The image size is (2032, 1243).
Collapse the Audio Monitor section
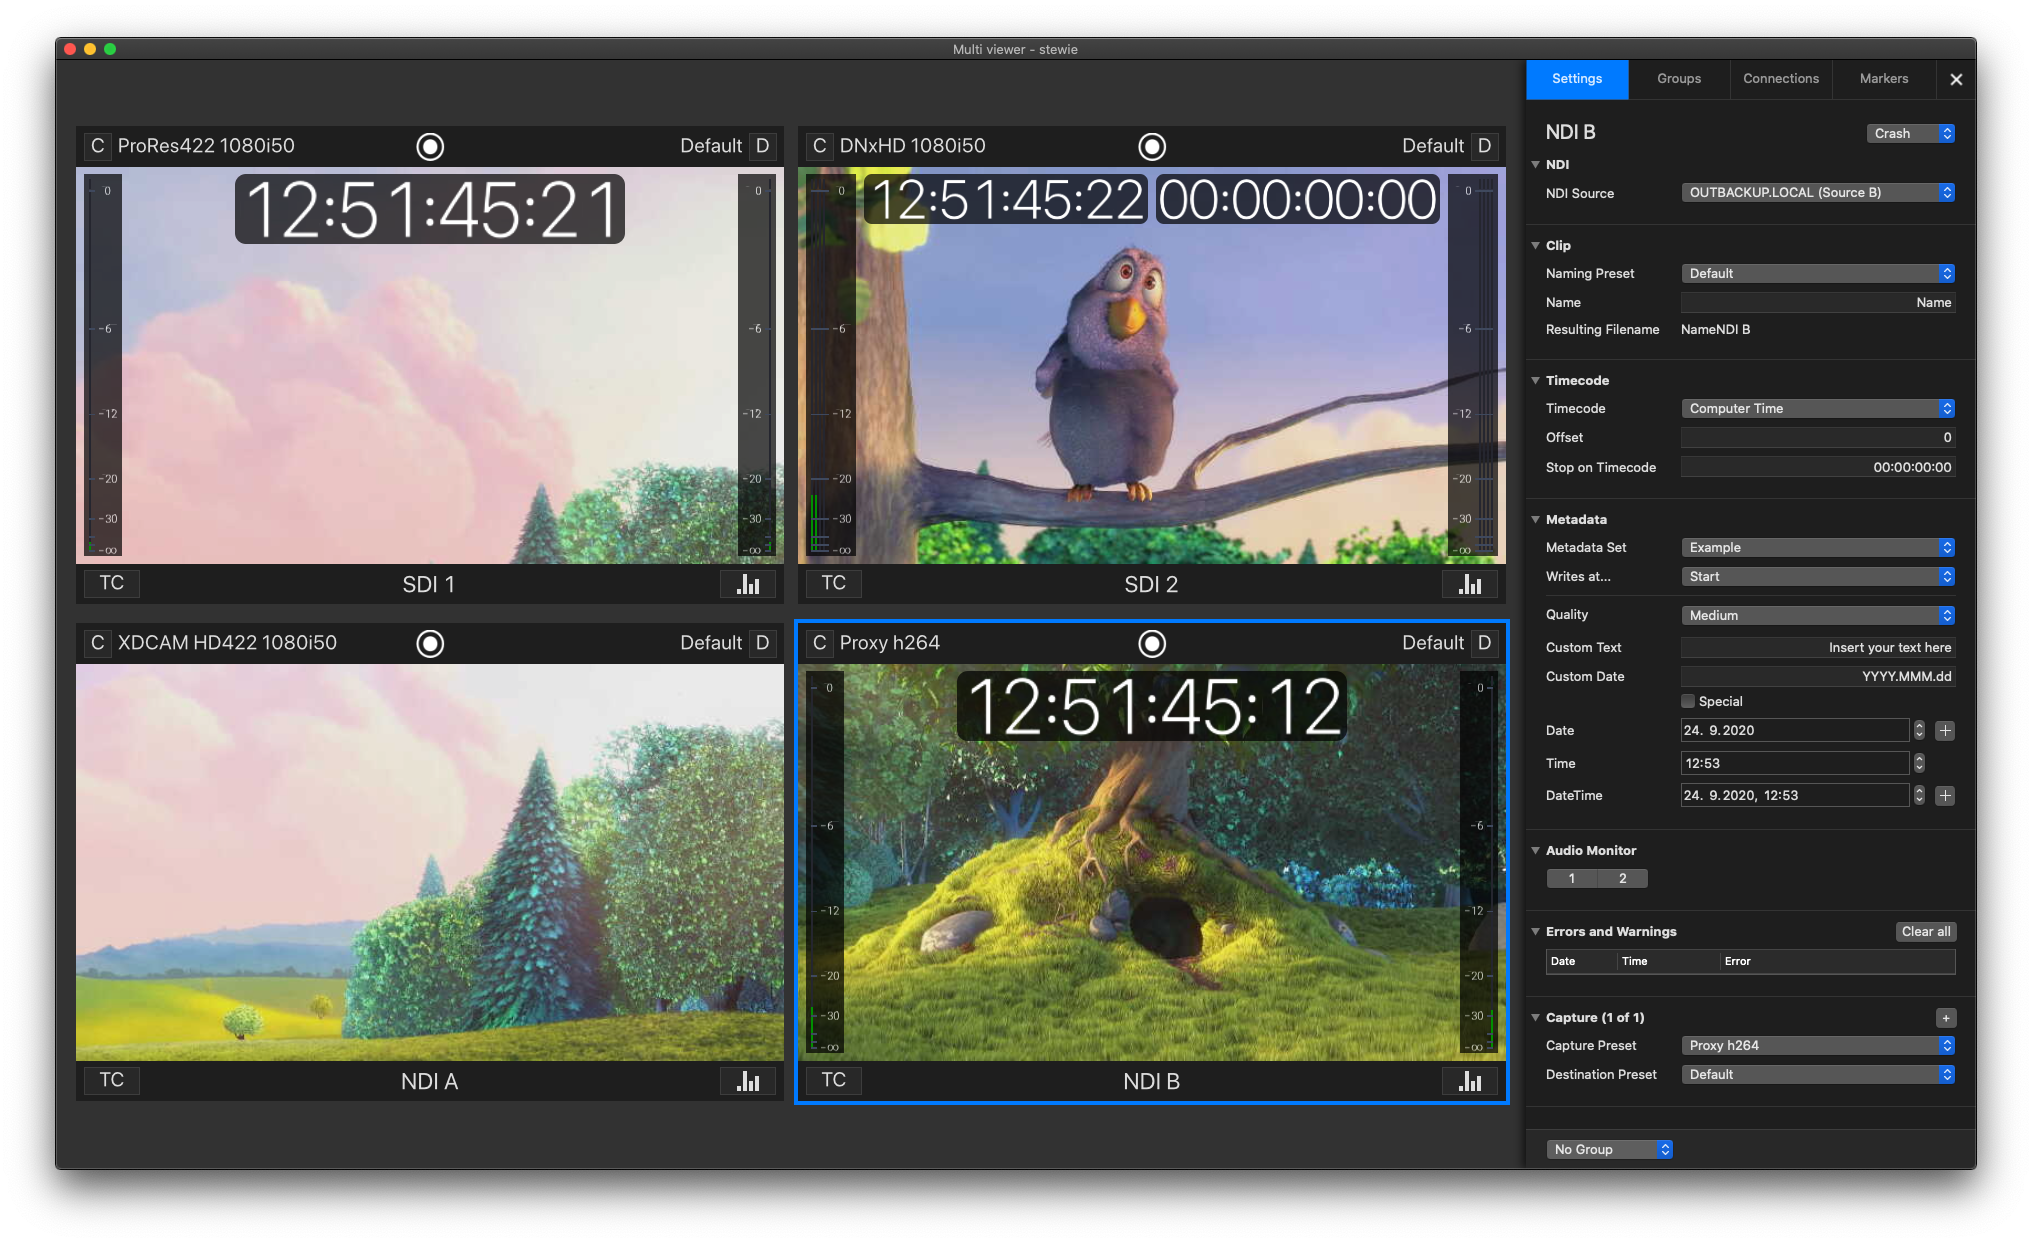click(1536, 851)
